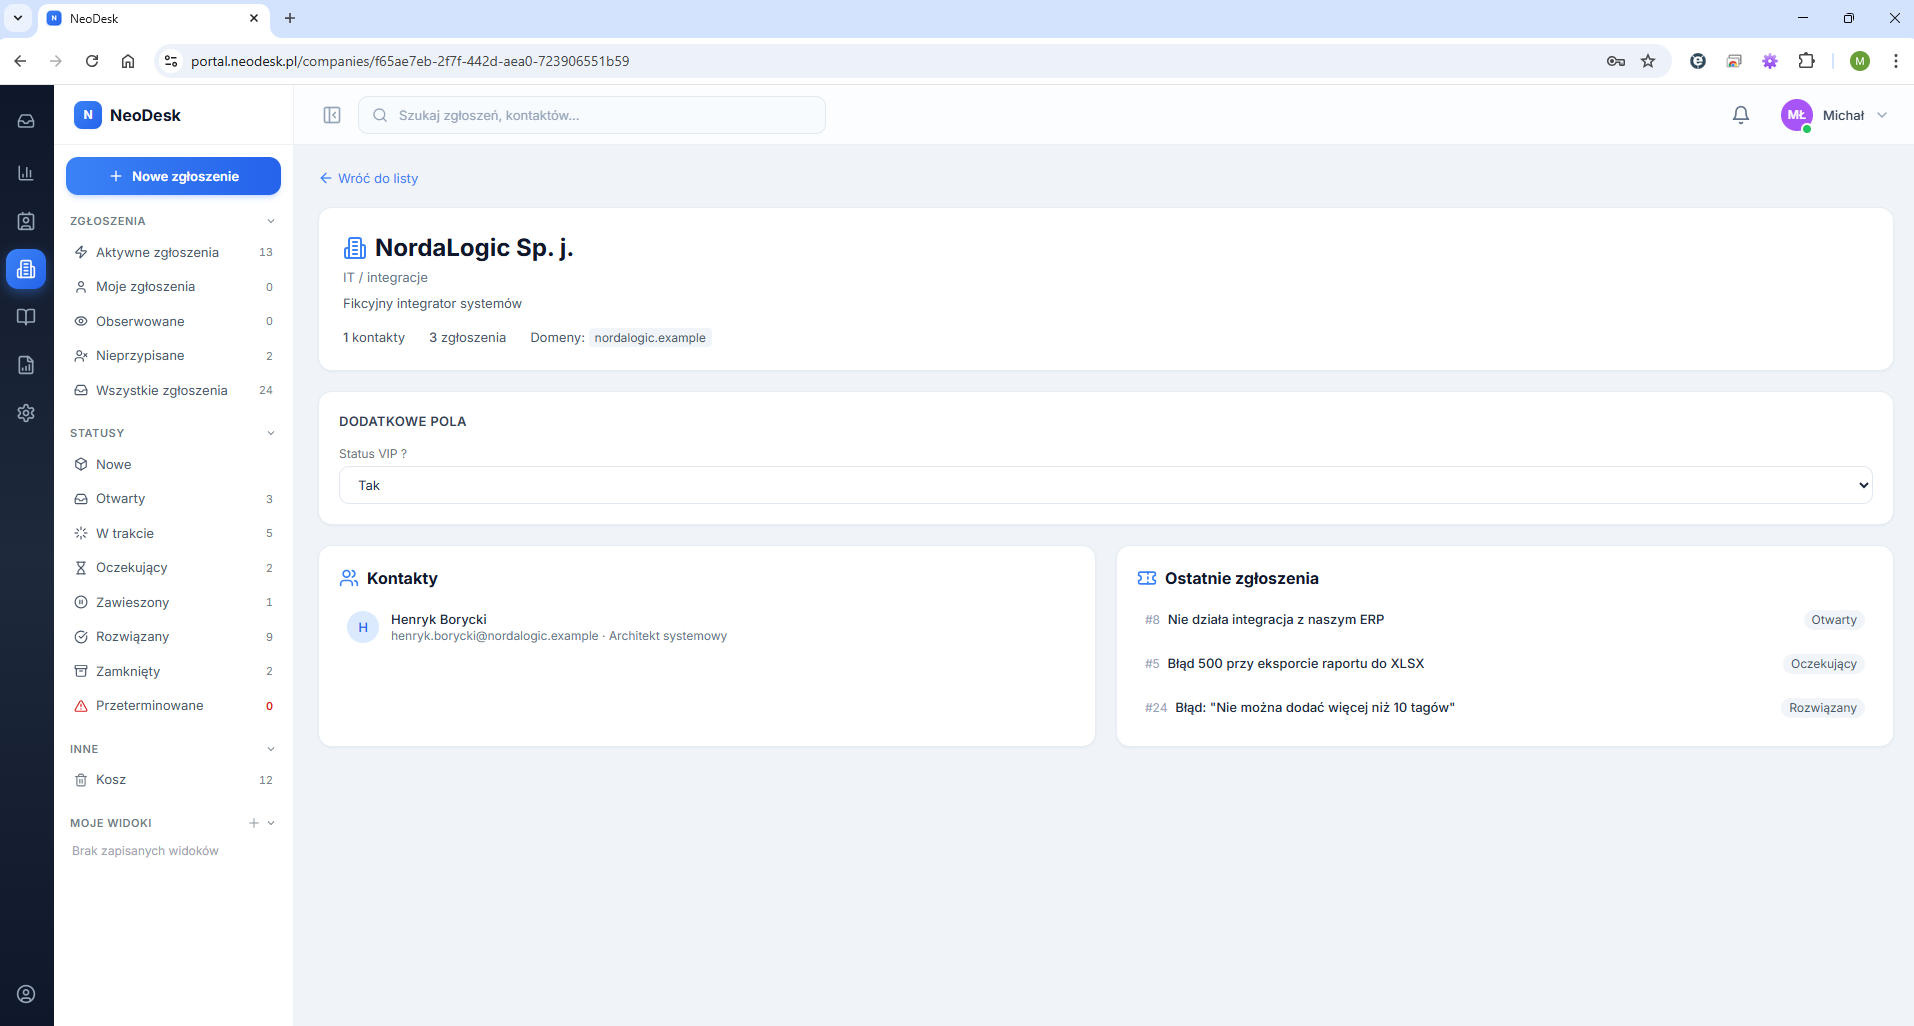
Task: Click in the search tickets field
Action: coord(592,115)
